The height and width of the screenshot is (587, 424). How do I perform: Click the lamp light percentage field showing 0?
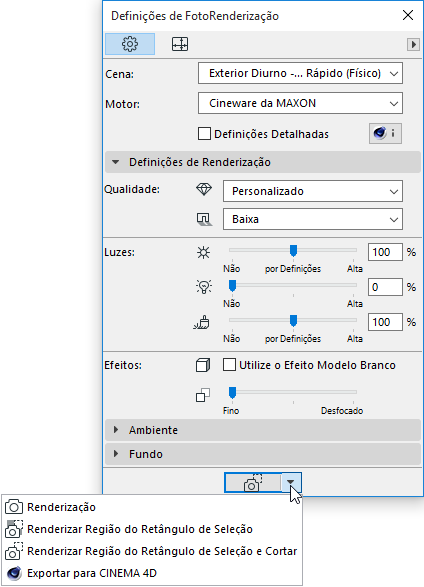click(x=385, y=287)
